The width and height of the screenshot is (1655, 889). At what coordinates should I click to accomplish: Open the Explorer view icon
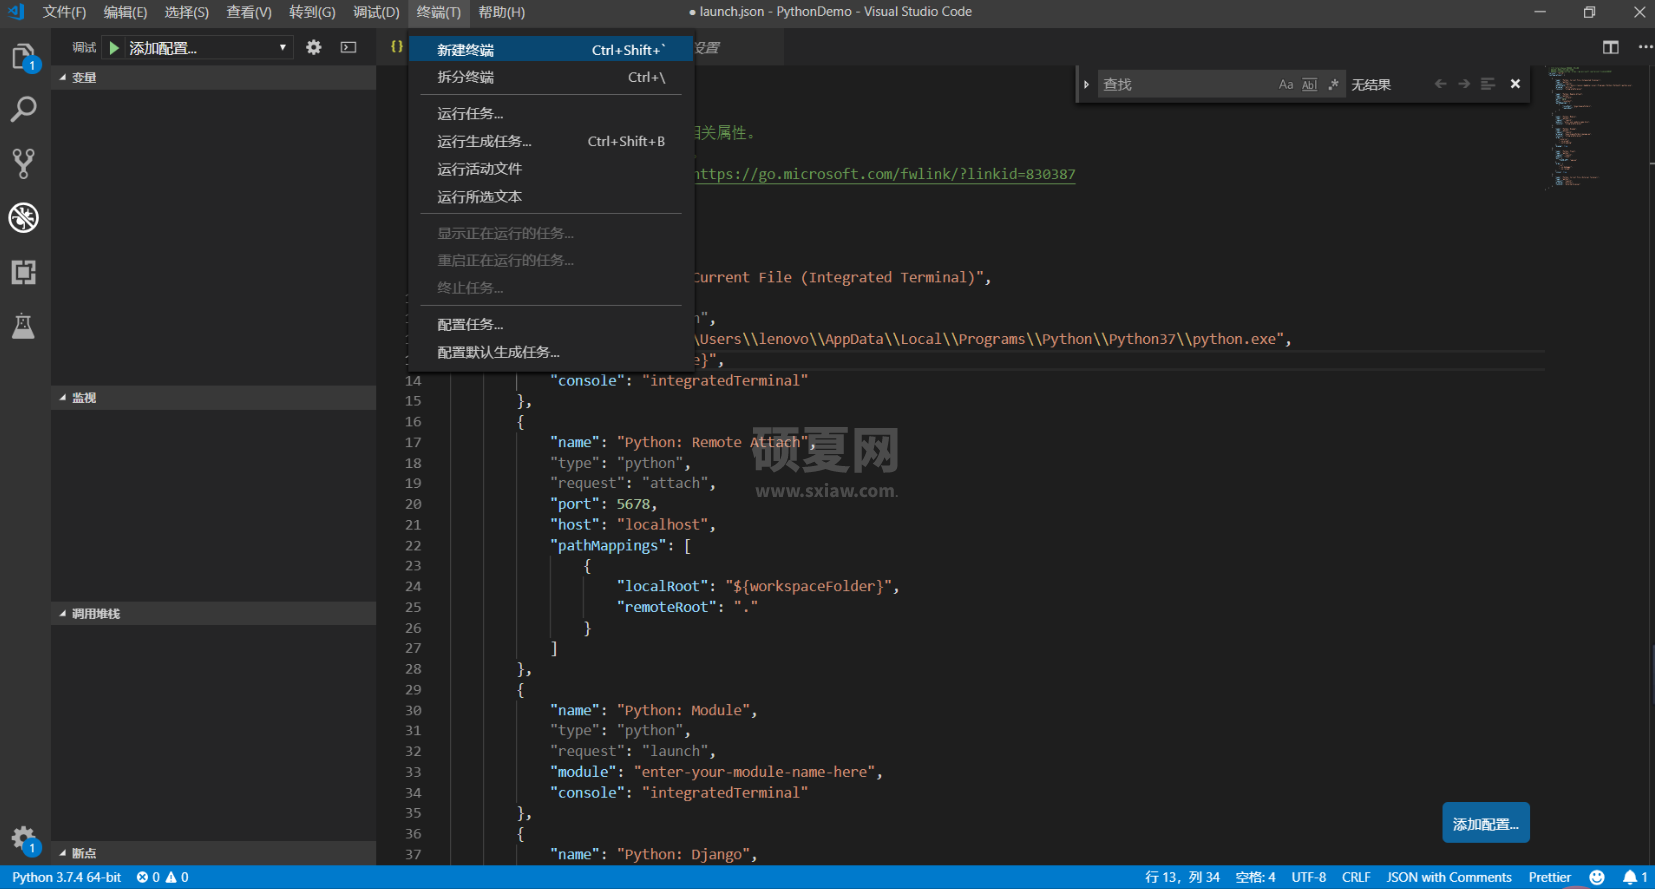coord(23,57)
